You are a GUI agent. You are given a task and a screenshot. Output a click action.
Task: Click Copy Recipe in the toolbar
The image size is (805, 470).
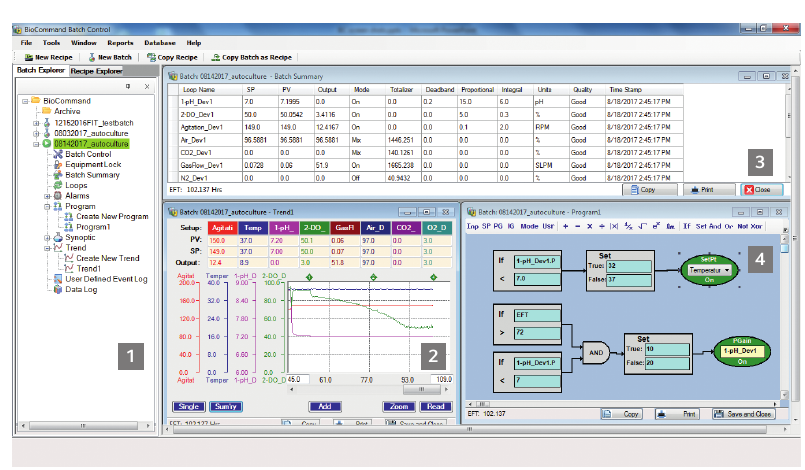click(x=172, y=57)
